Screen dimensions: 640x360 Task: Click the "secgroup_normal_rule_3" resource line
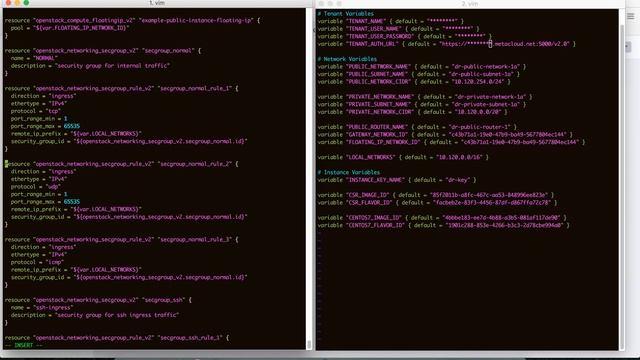point(122,240)
